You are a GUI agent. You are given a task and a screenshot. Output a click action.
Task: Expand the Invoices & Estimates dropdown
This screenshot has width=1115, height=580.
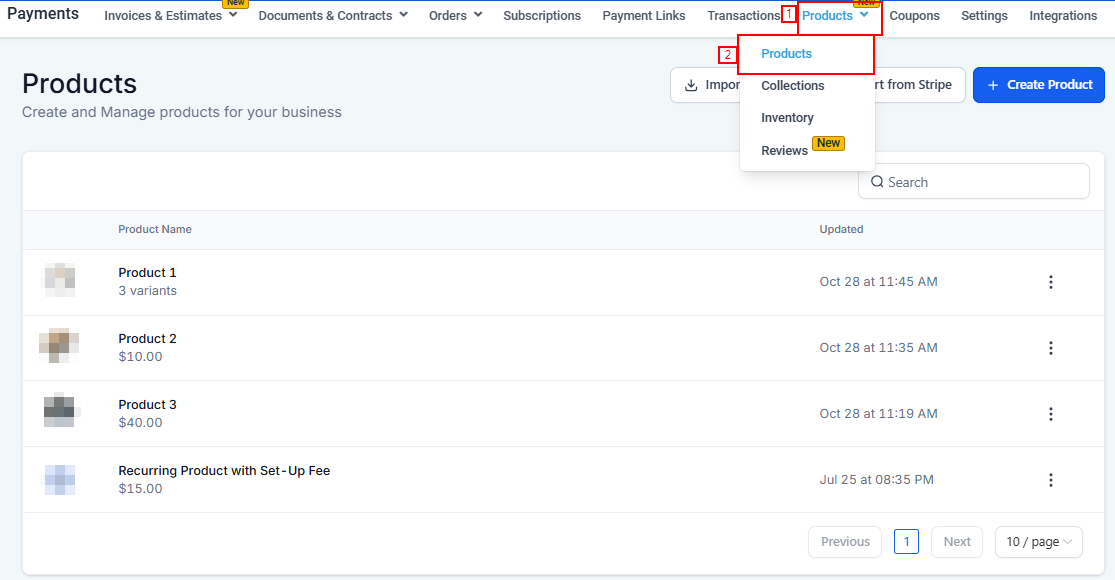click(233, 15)
